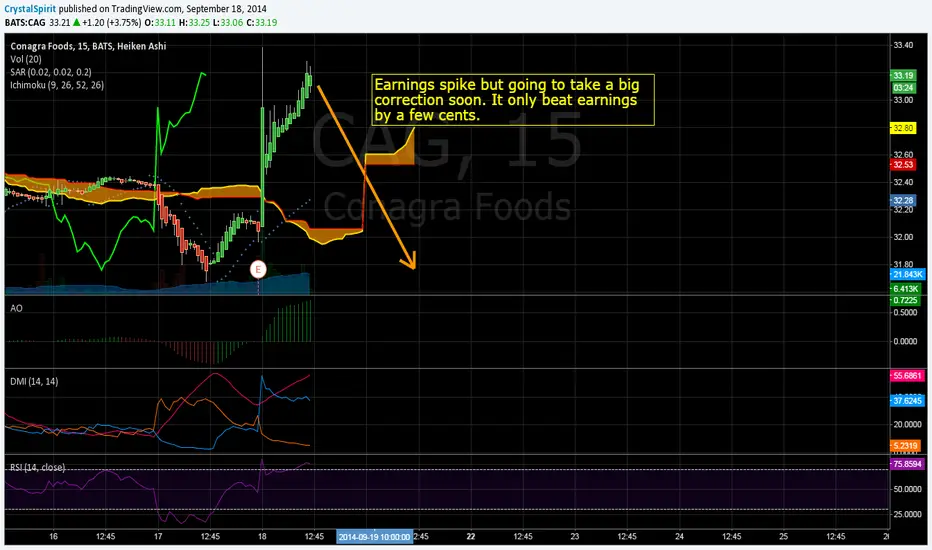
Task: Click the purple 75.8594 RSI value label
Action: [x=907, y=464]
